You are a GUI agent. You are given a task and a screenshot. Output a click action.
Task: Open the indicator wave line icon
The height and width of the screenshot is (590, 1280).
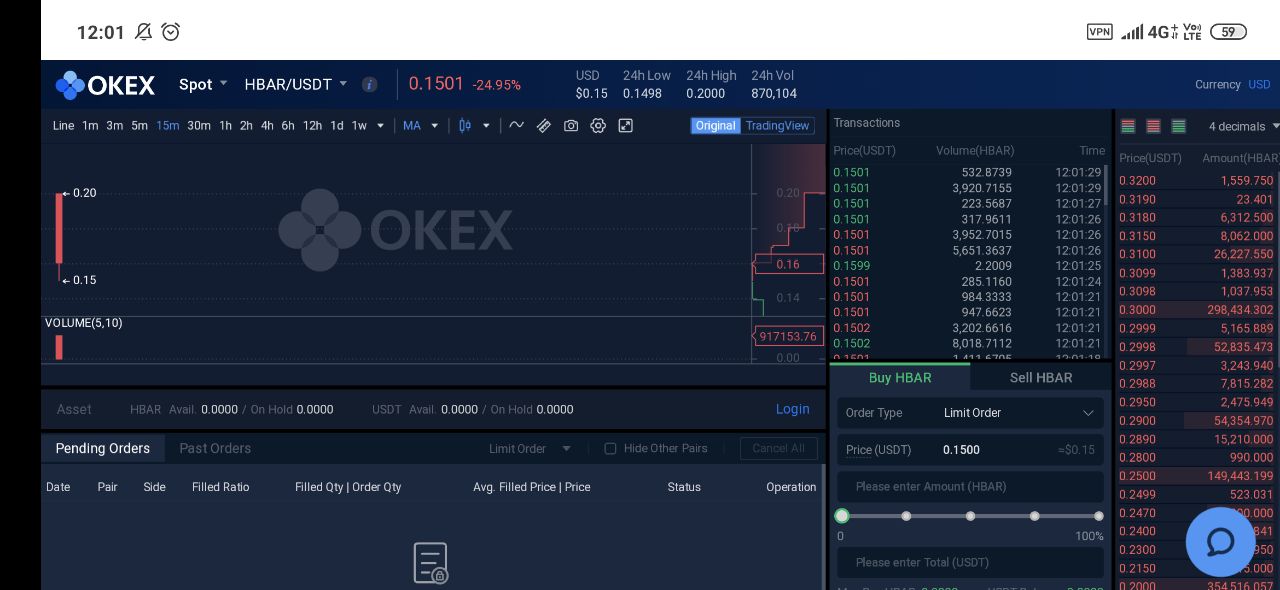pyautogui.click(x=516, y=125)
